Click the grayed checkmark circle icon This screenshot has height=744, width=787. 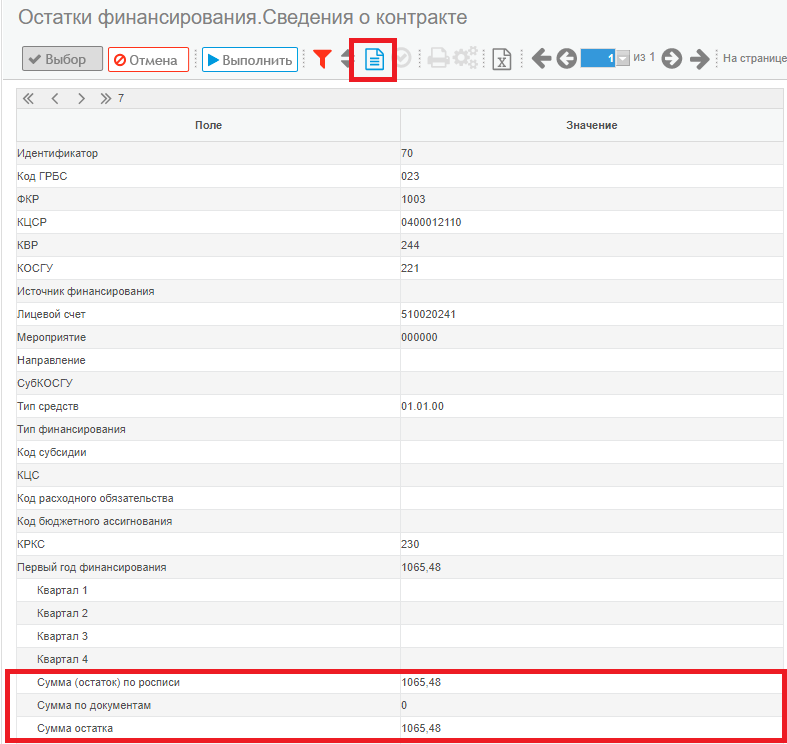[x=403, y=58]
